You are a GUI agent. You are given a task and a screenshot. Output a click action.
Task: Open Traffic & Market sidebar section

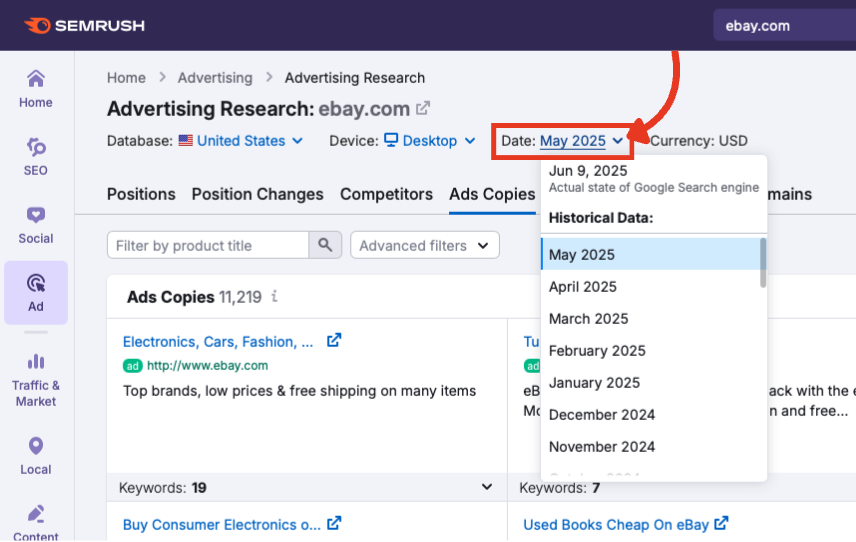tap(35, 380)
